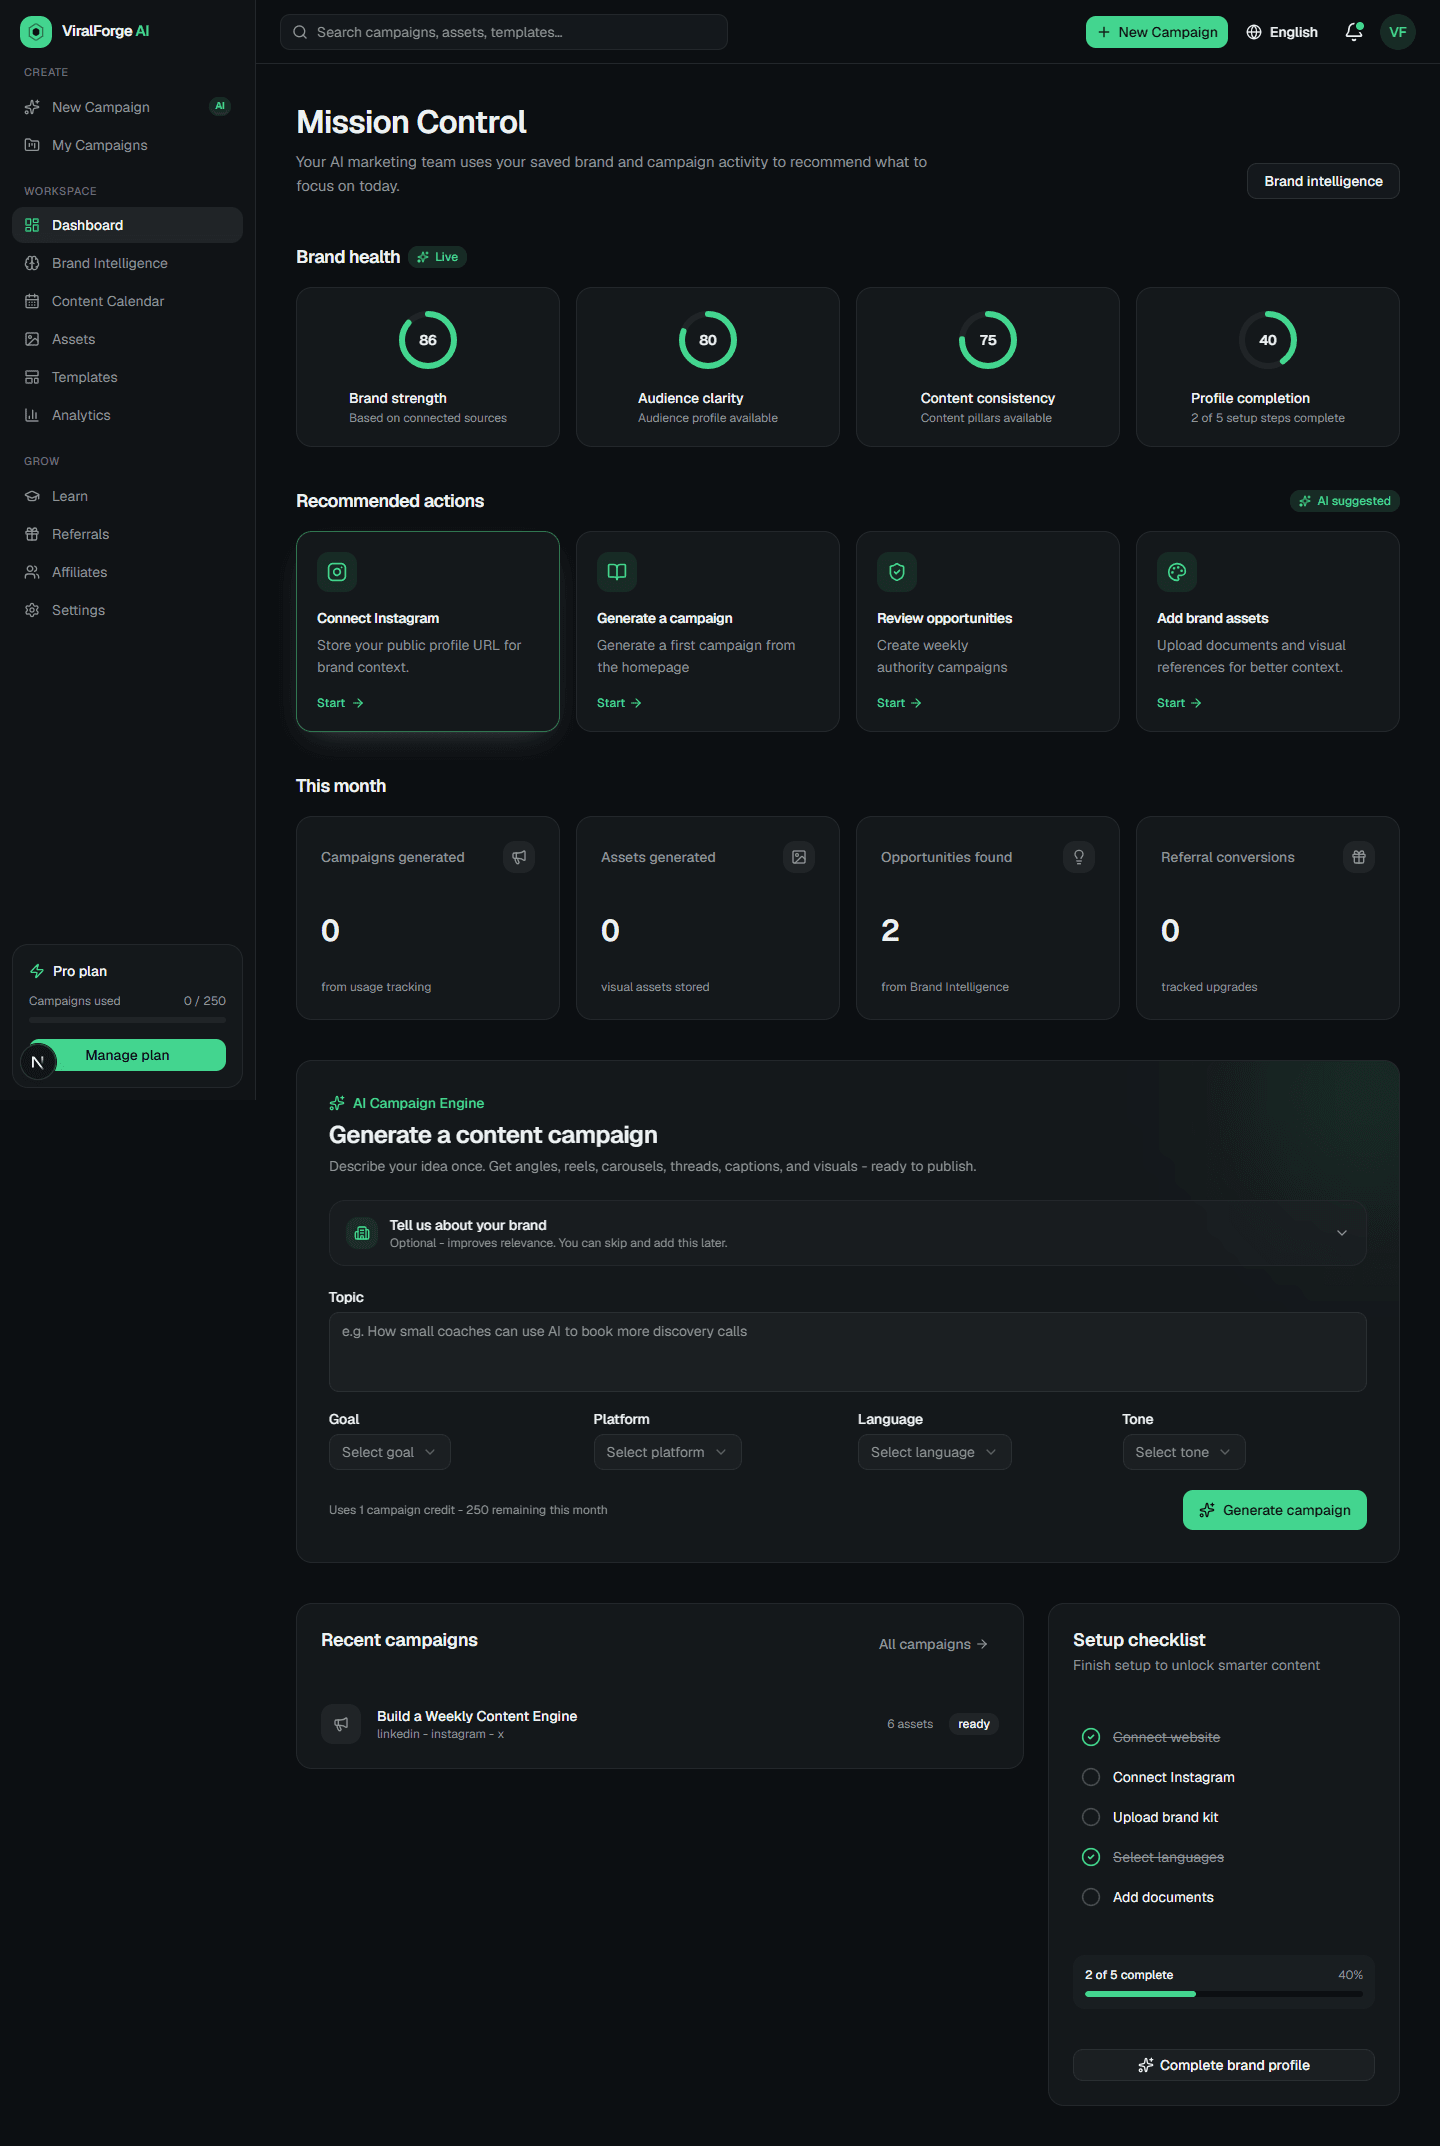Check the Upload brand kit checklist circle
The height and width of the screenshot is (2146, 1440).
tap(1091, 1817)
